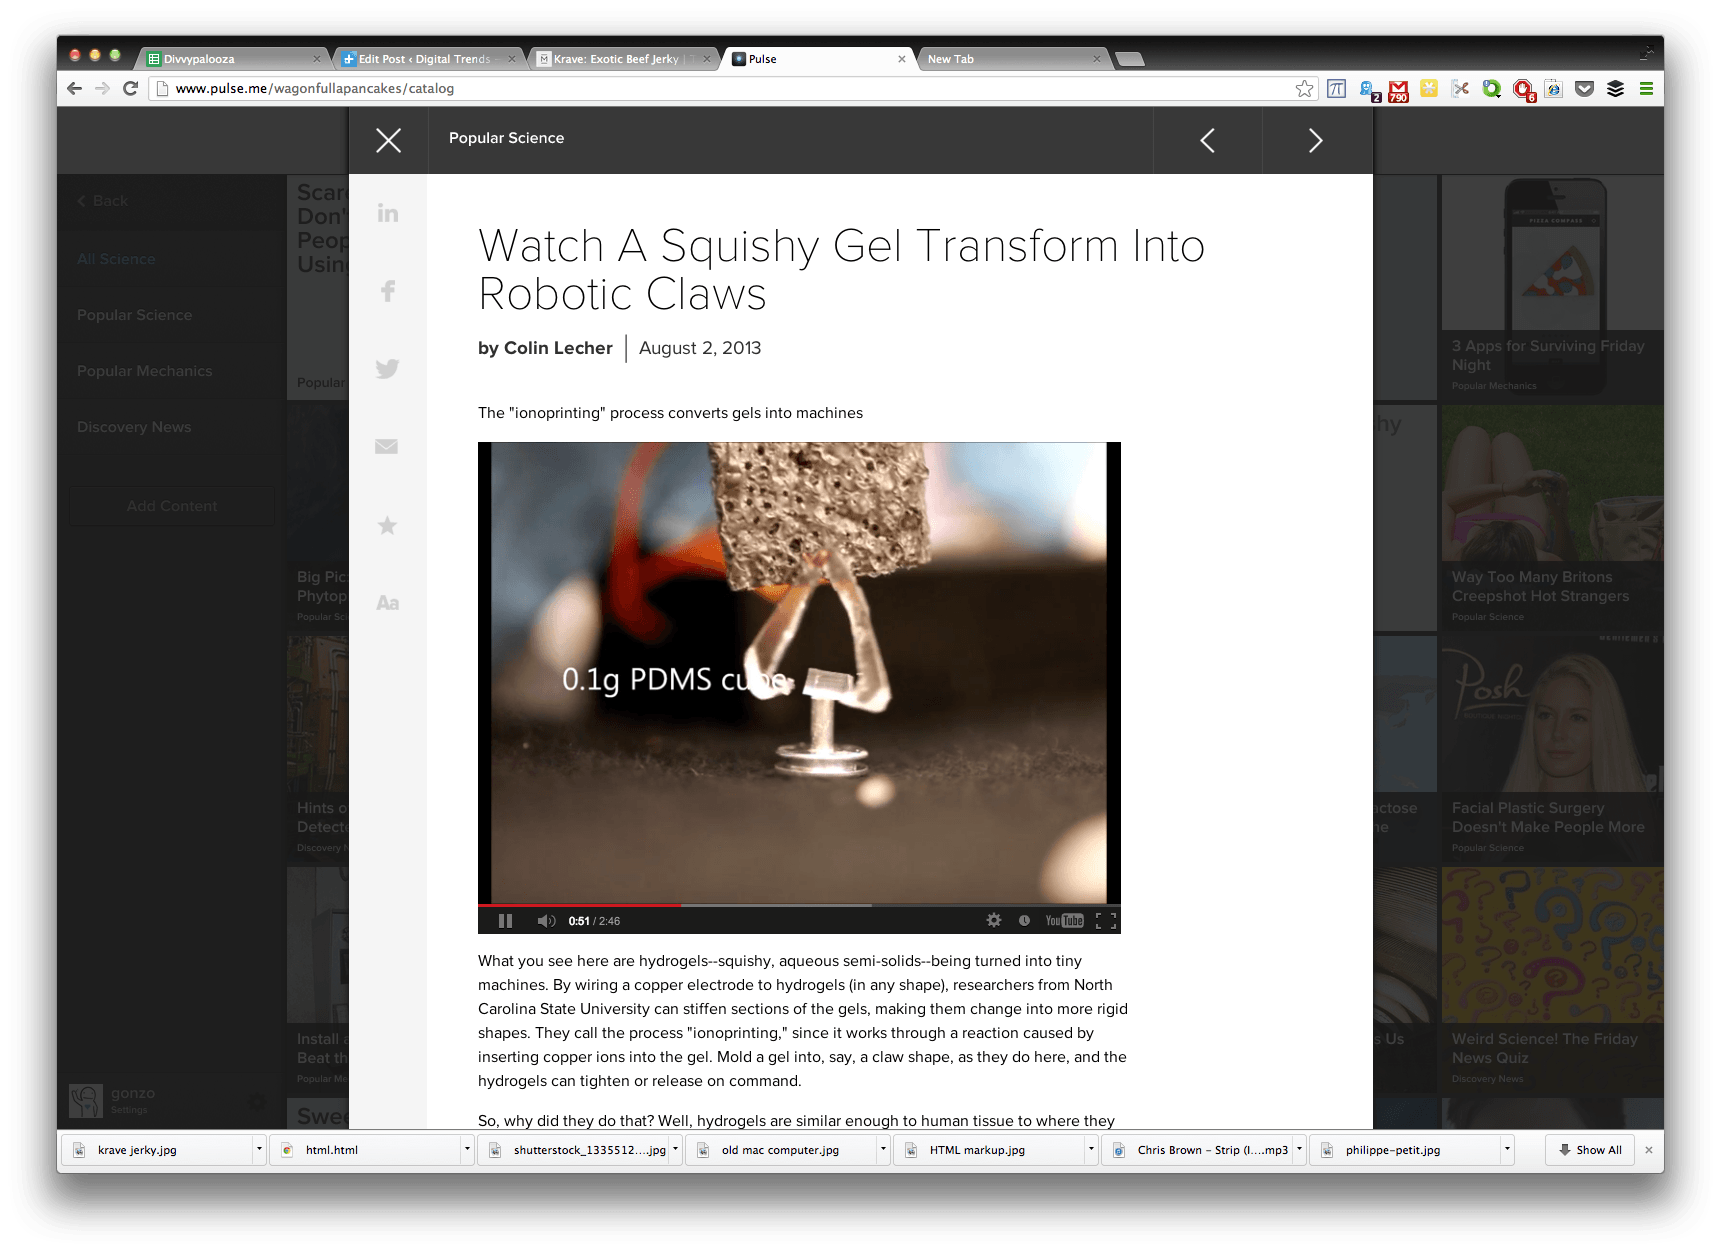
Task: Toggle video fullscreen mode
Action: click(1106, 921)
